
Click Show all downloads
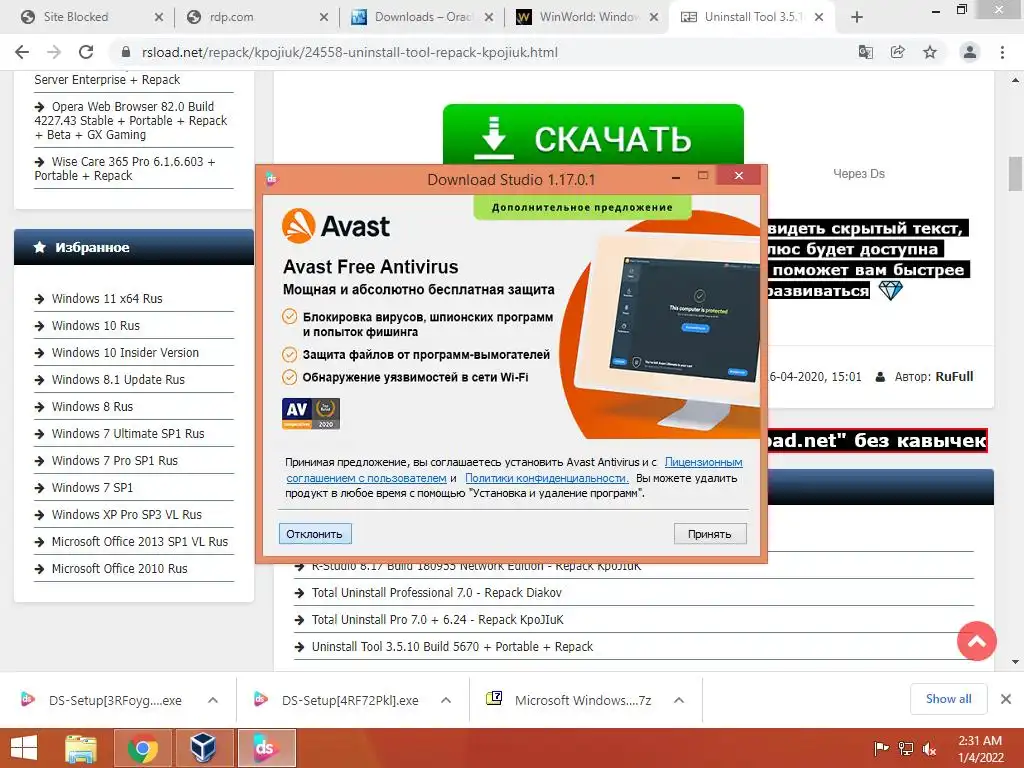(x=948, y=699)
